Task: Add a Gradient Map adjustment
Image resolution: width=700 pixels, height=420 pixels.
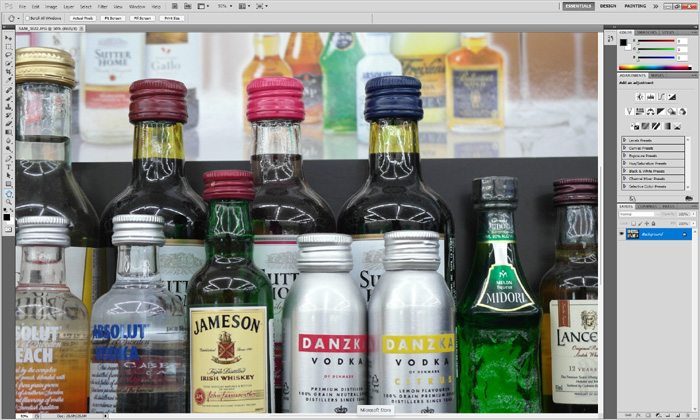Action: [667, 127]
